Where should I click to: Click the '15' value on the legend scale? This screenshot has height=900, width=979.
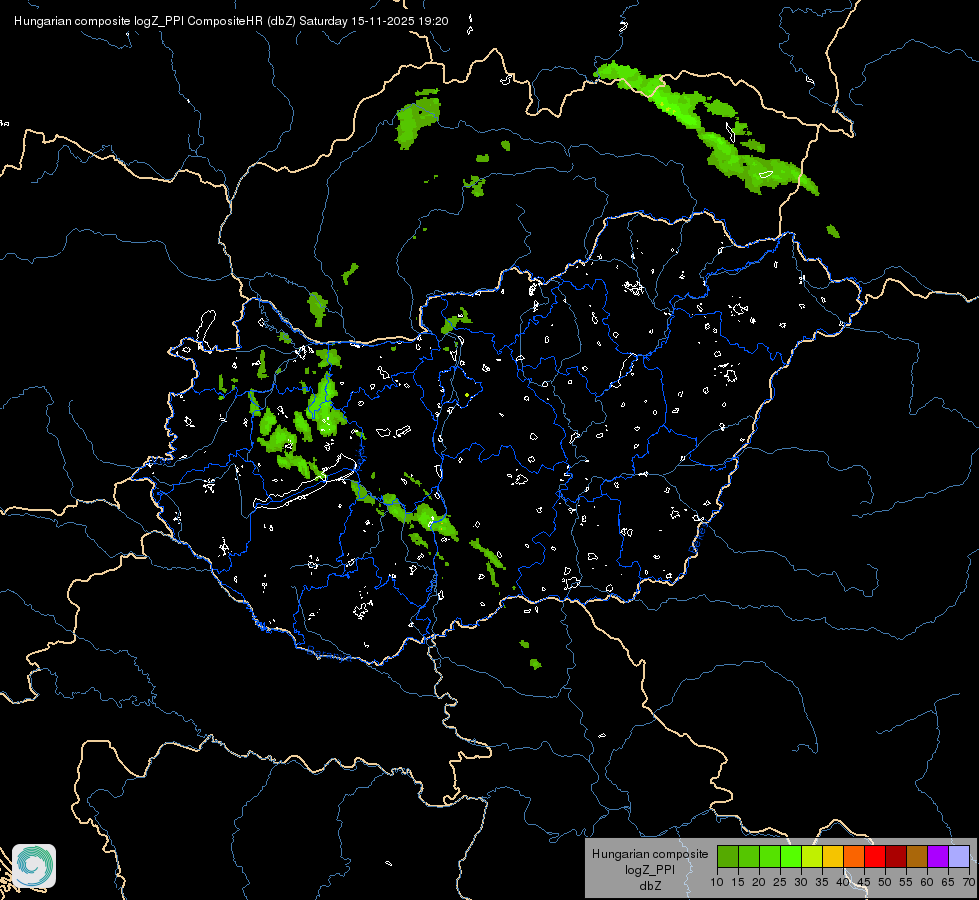pos(738,883)
